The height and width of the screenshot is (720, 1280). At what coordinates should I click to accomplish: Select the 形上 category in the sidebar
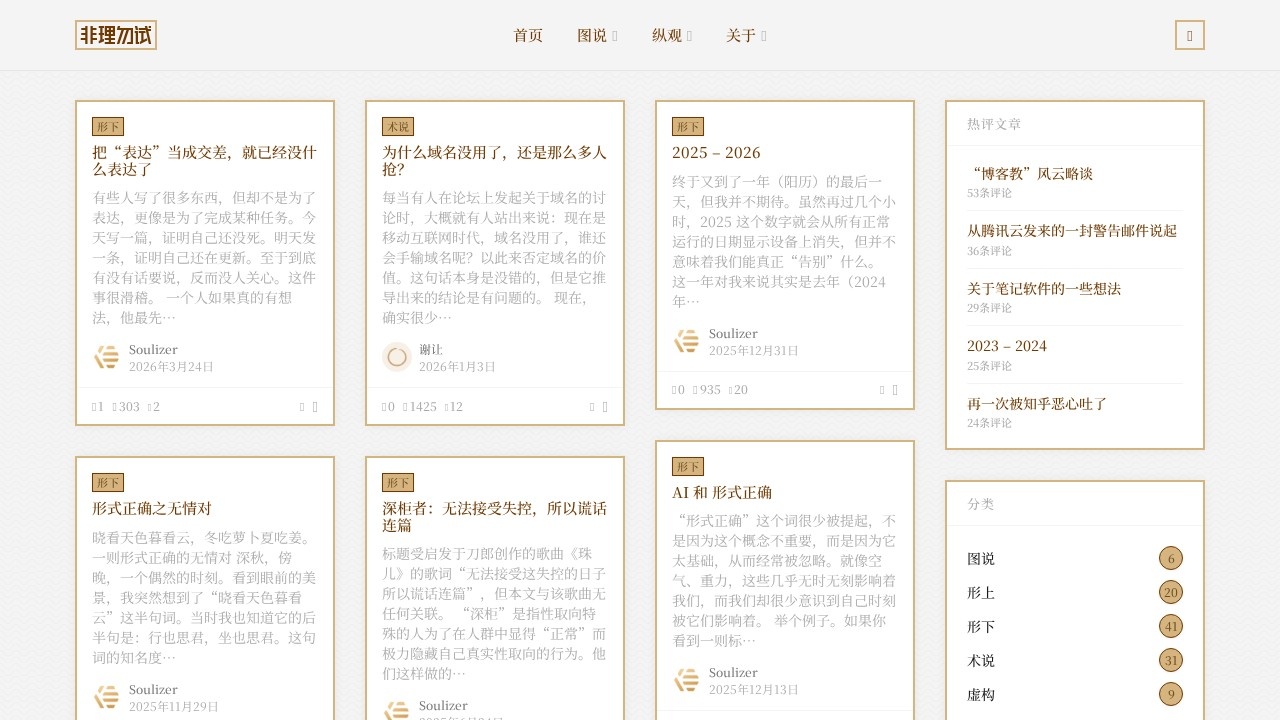980,592
